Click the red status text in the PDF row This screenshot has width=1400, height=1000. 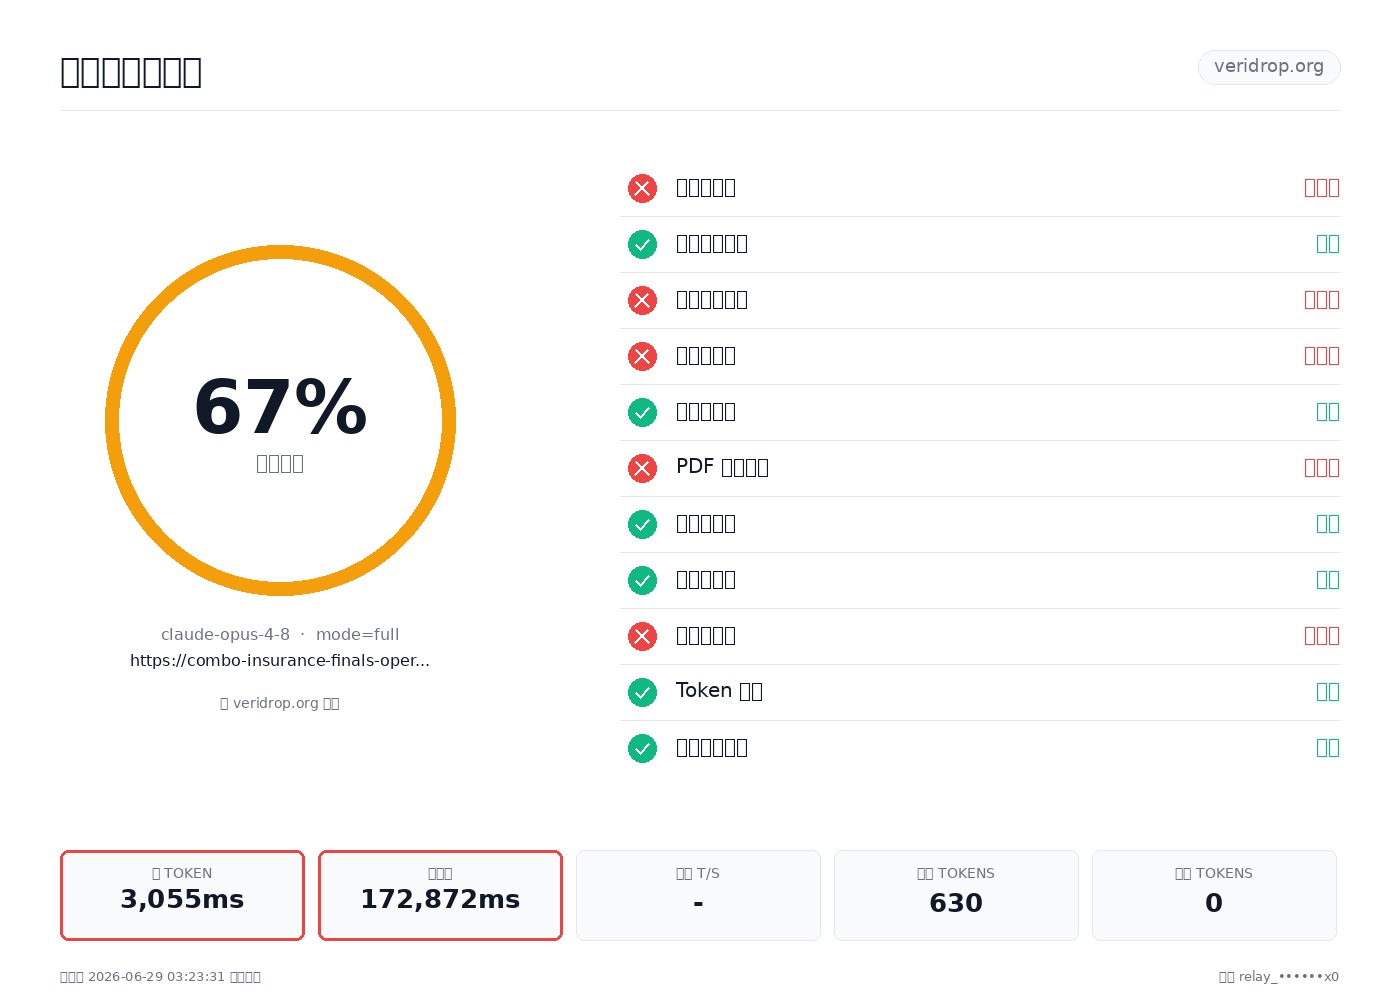(1322, 468)
